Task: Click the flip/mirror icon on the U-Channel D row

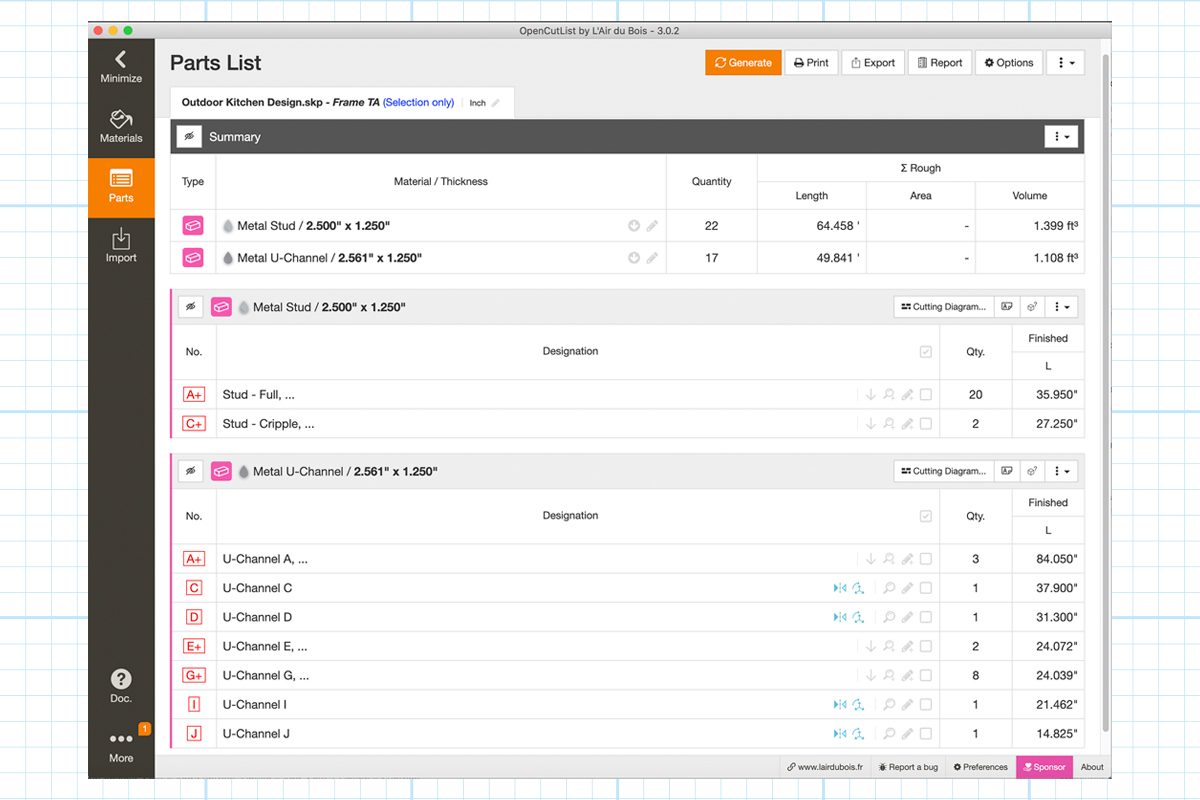Action: click(839, 617)
